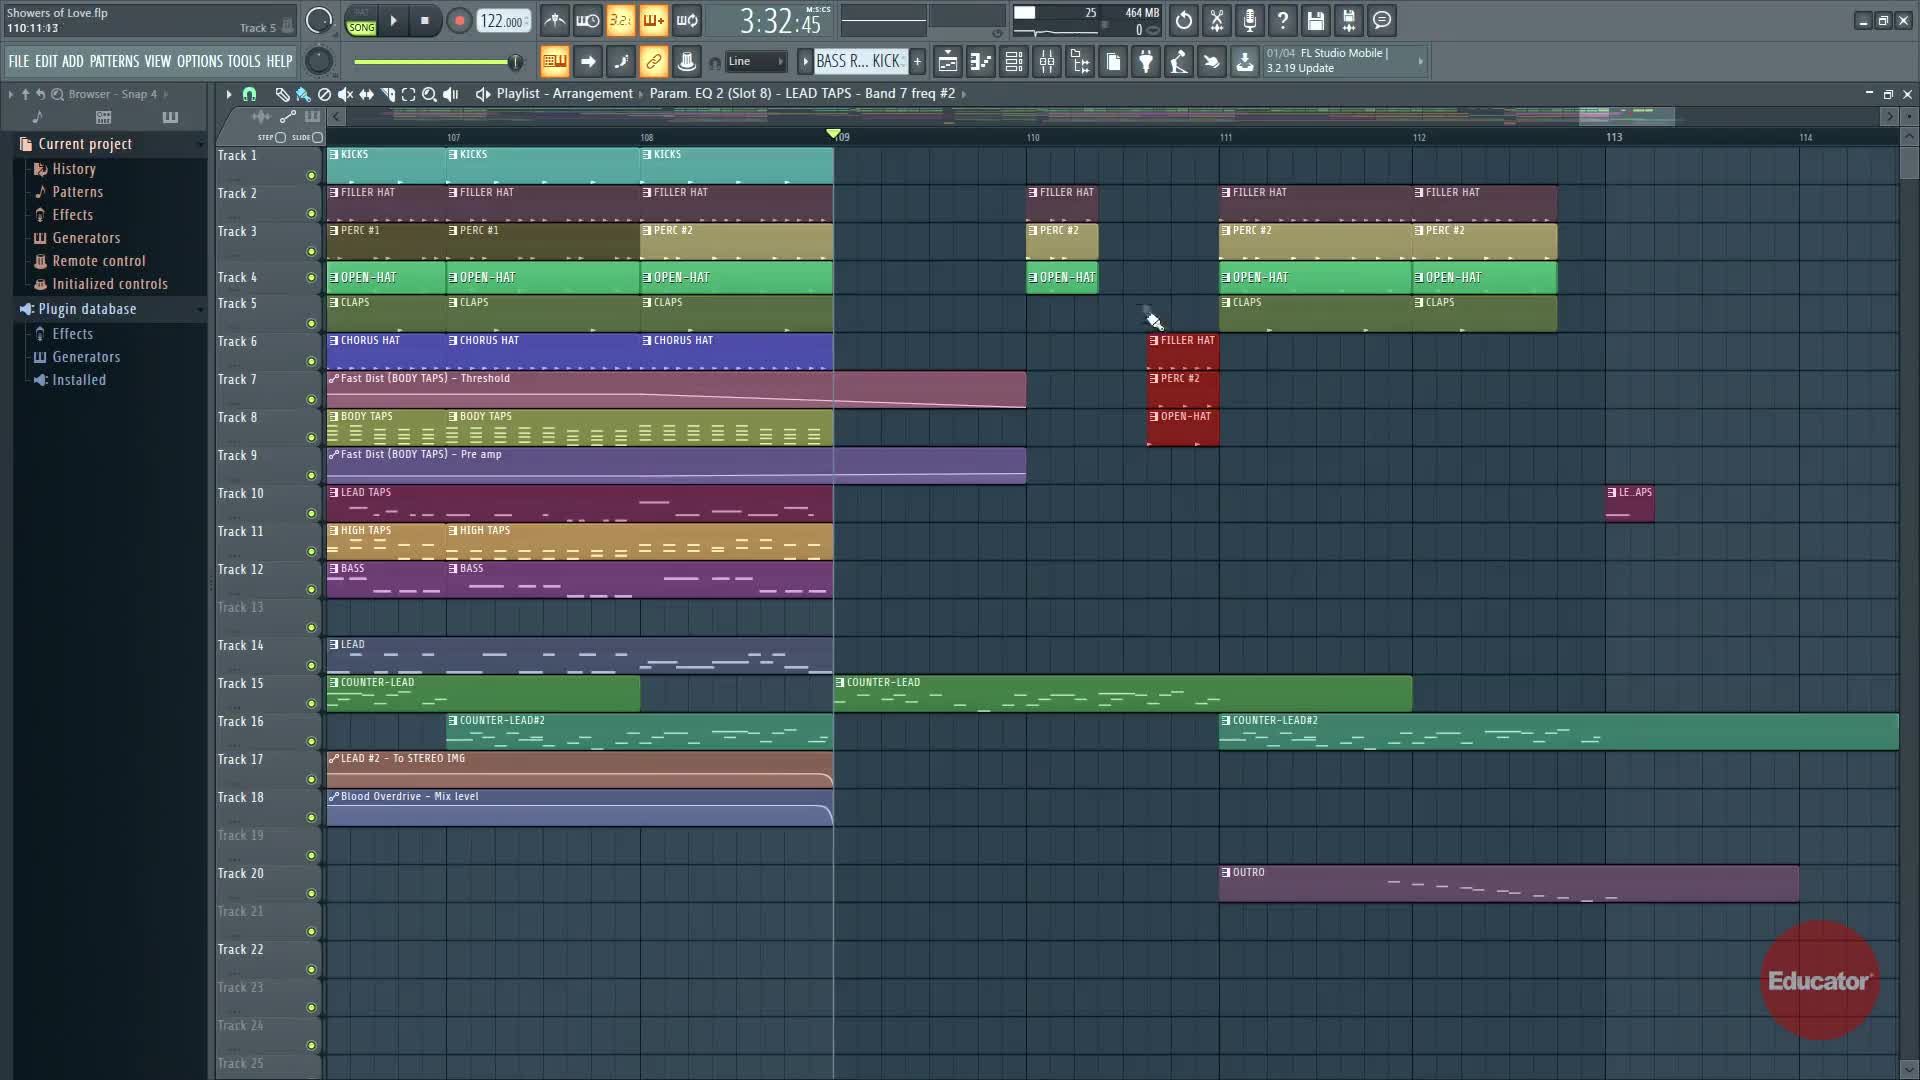Open the PATTERNS menu
Viewport: 1920px width, 1080px height.
click(x=114, y=62)
